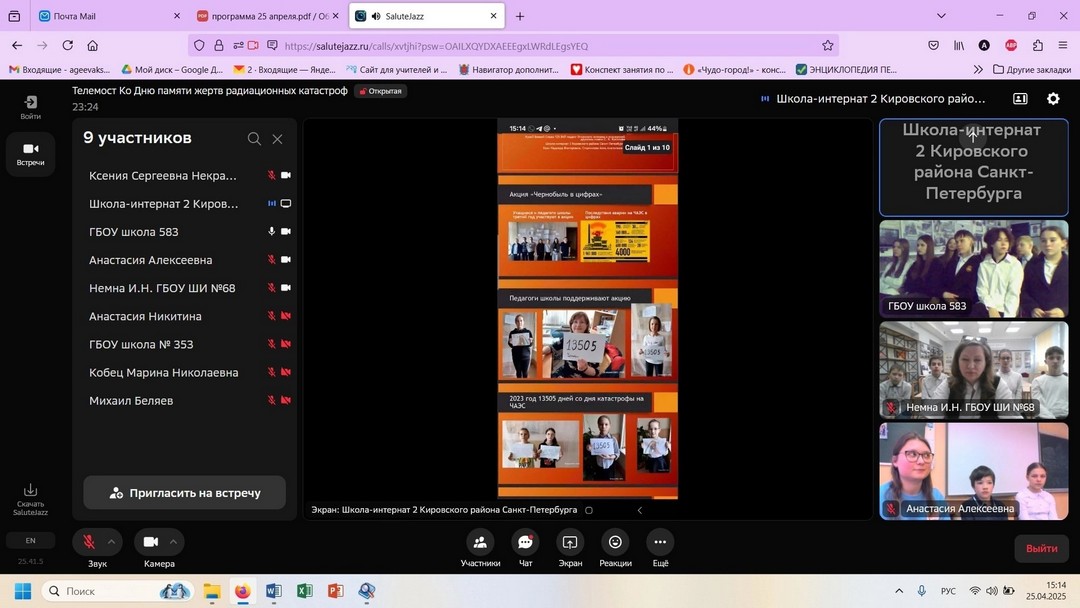
Task: Select participant Кобец Марина Николаевна
Action: pos(187,373)
